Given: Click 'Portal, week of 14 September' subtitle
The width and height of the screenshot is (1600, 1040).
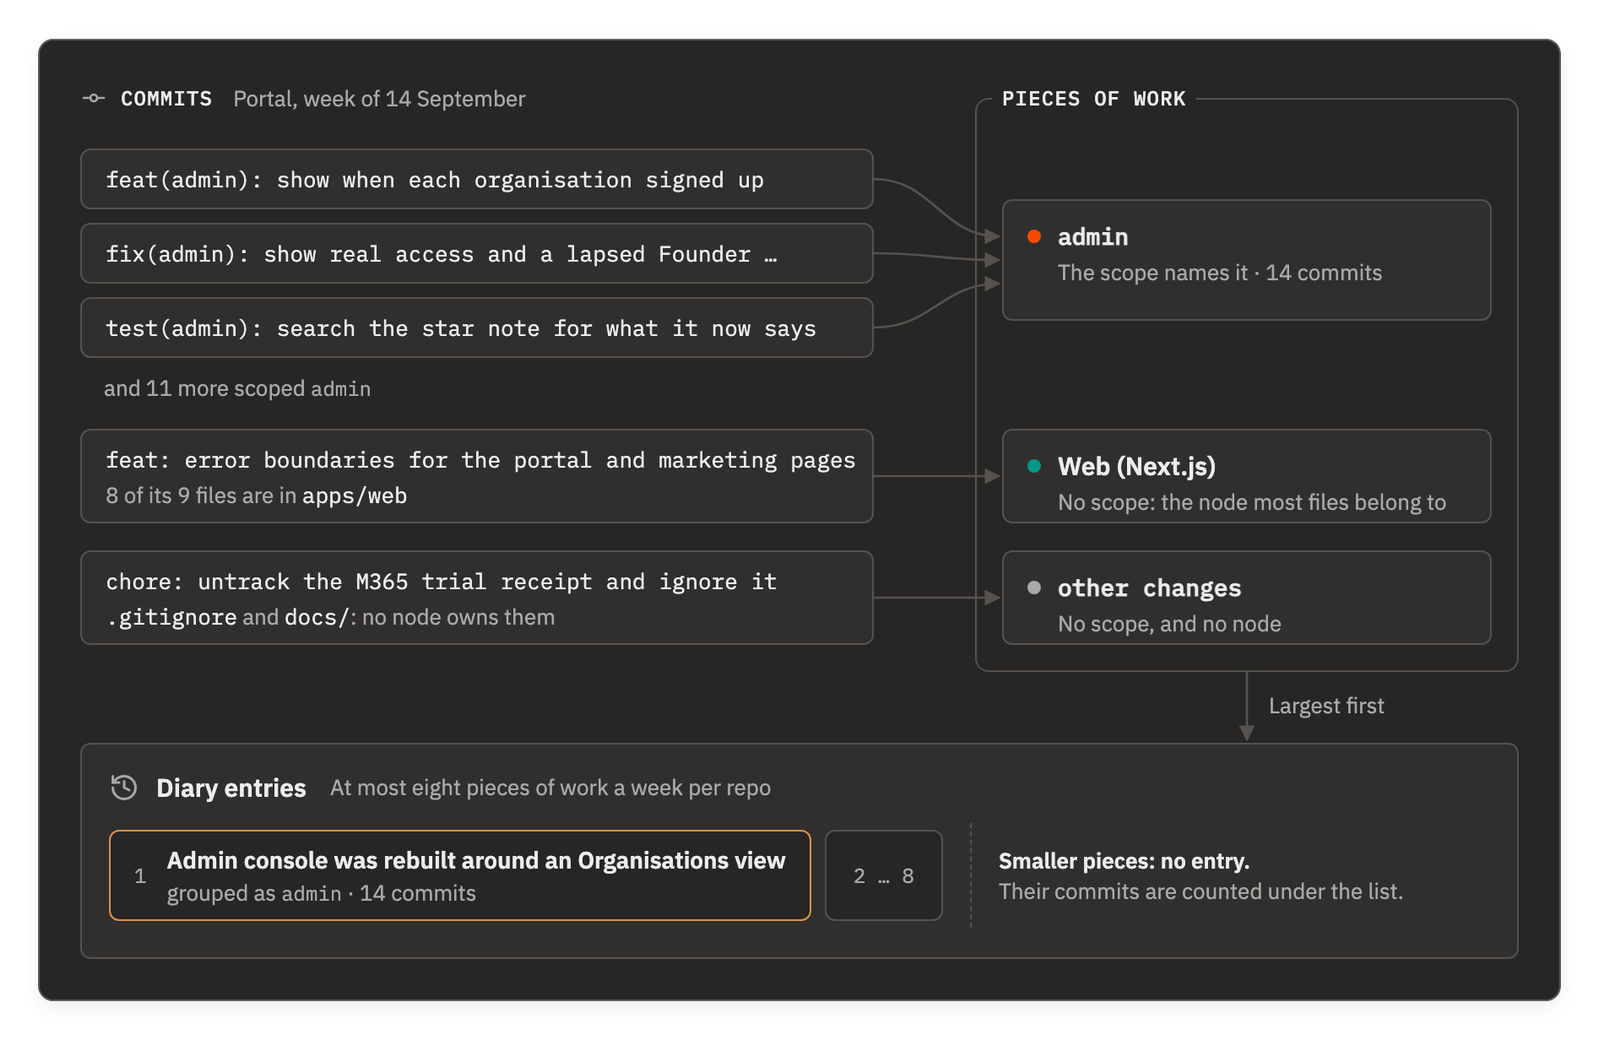Looking at the screenshot, I should pos(379,99).
